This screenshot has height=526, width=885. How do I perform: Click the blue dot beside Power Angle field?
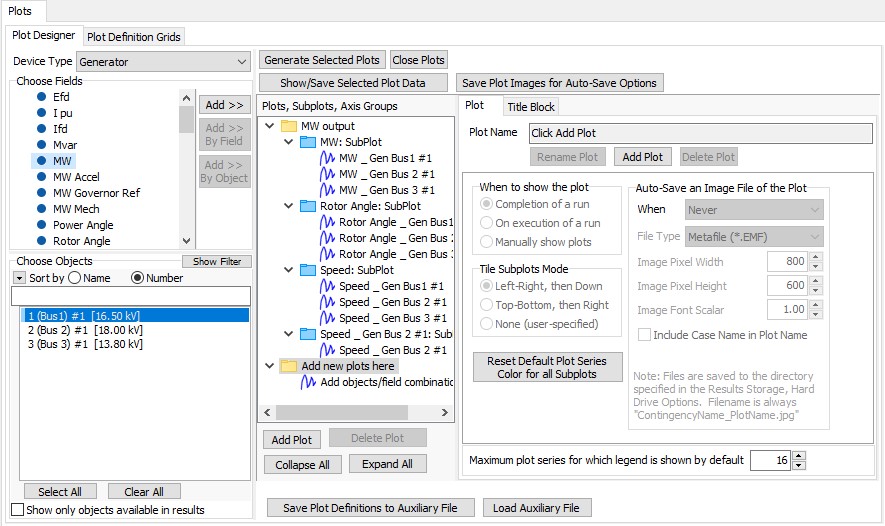pos(42,225)
